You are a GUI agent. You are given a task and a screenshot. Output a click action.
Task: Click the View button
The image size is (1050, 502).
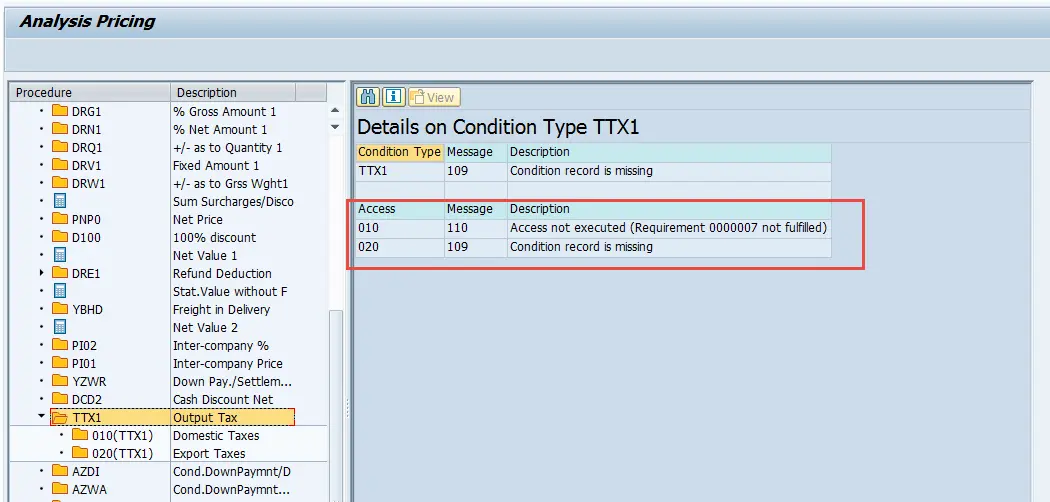pyautogui.click(x=435, y=97)
